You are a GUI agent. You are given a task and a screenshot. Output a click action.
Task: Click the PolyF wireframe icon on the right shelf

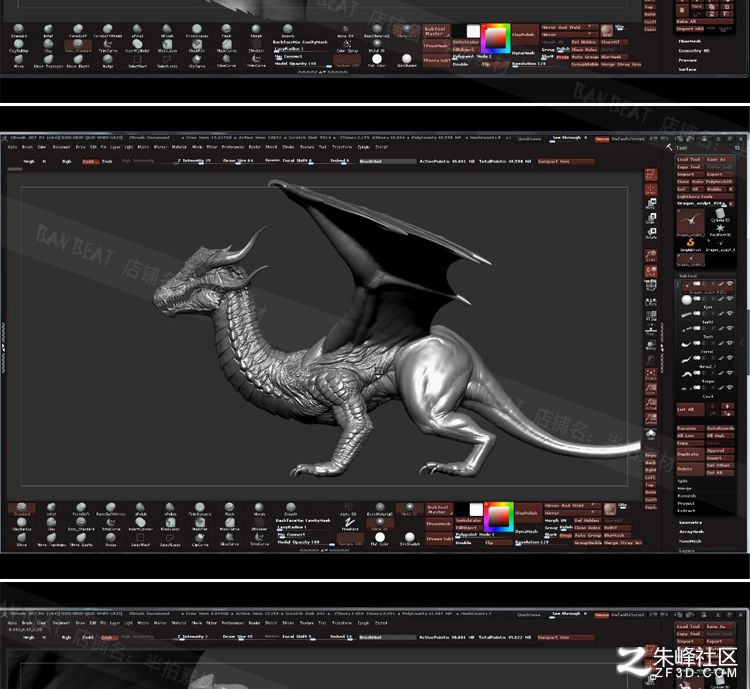[651, 316]
